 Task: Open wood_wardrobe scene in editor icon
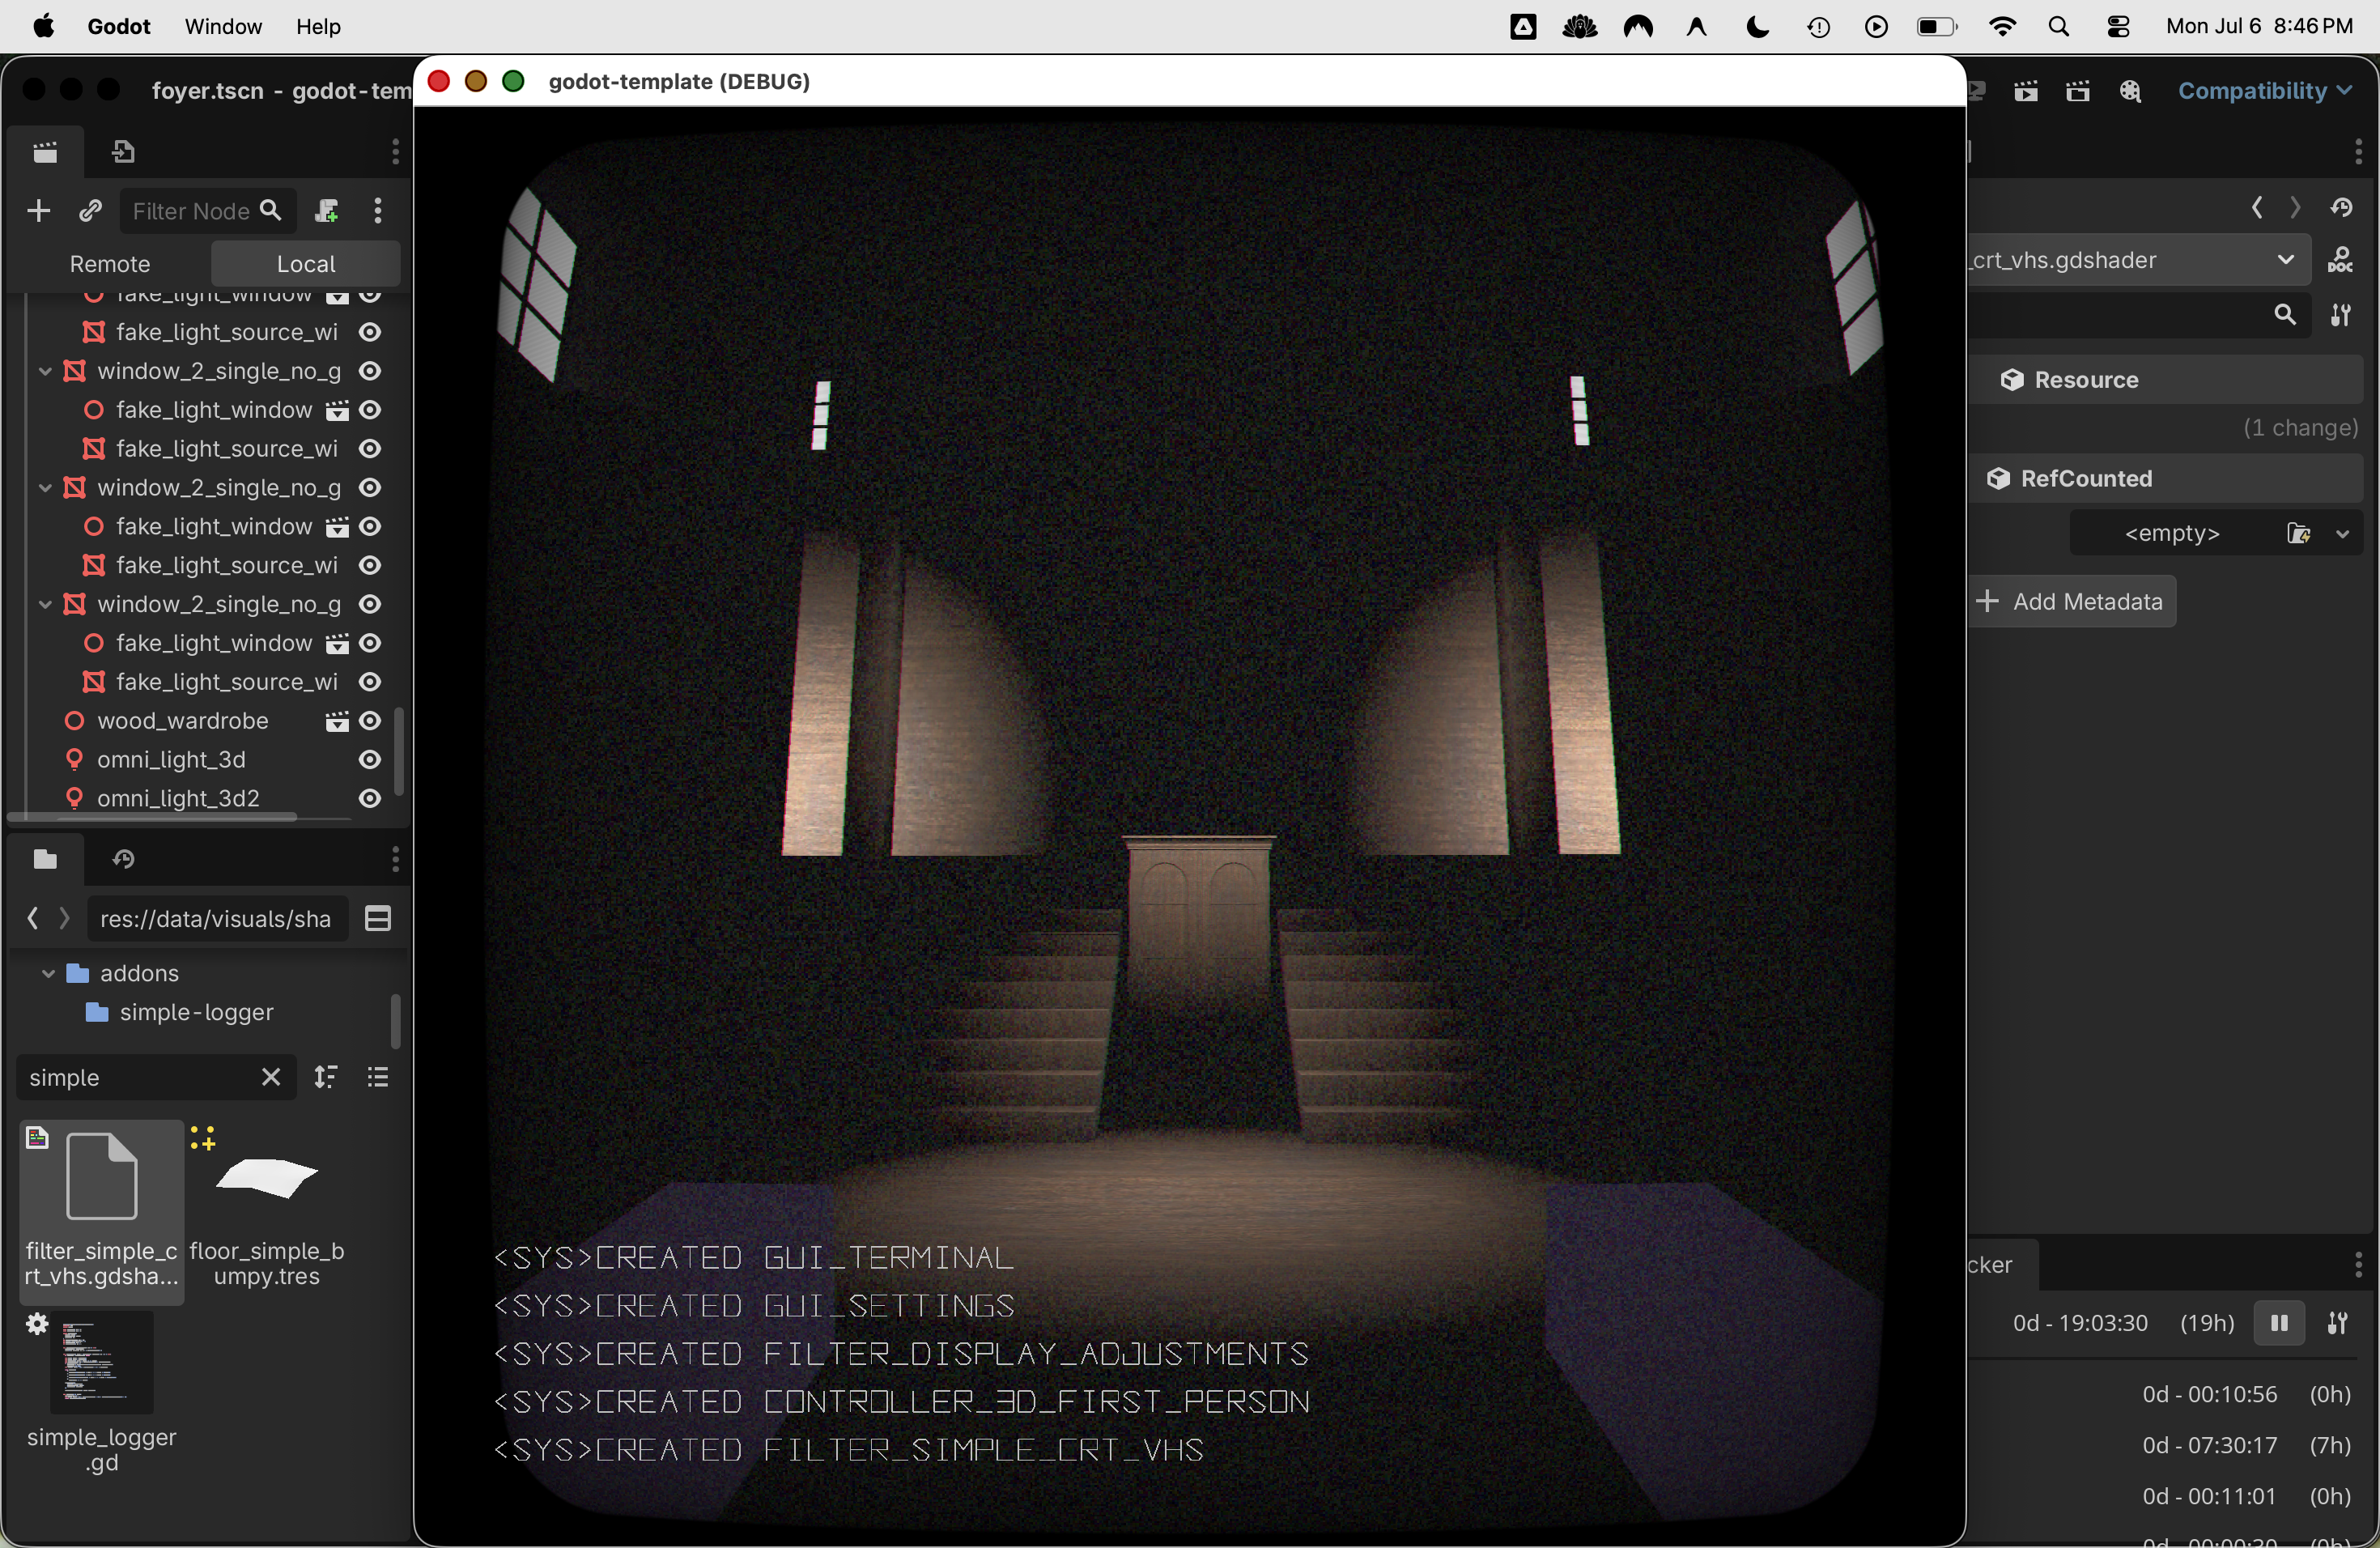pos(337,722)
